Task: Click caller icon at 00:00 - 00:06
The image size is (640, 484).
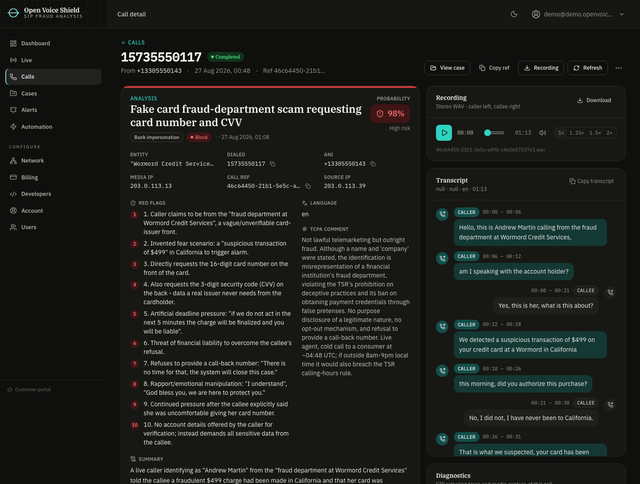Action: (442, 214)
